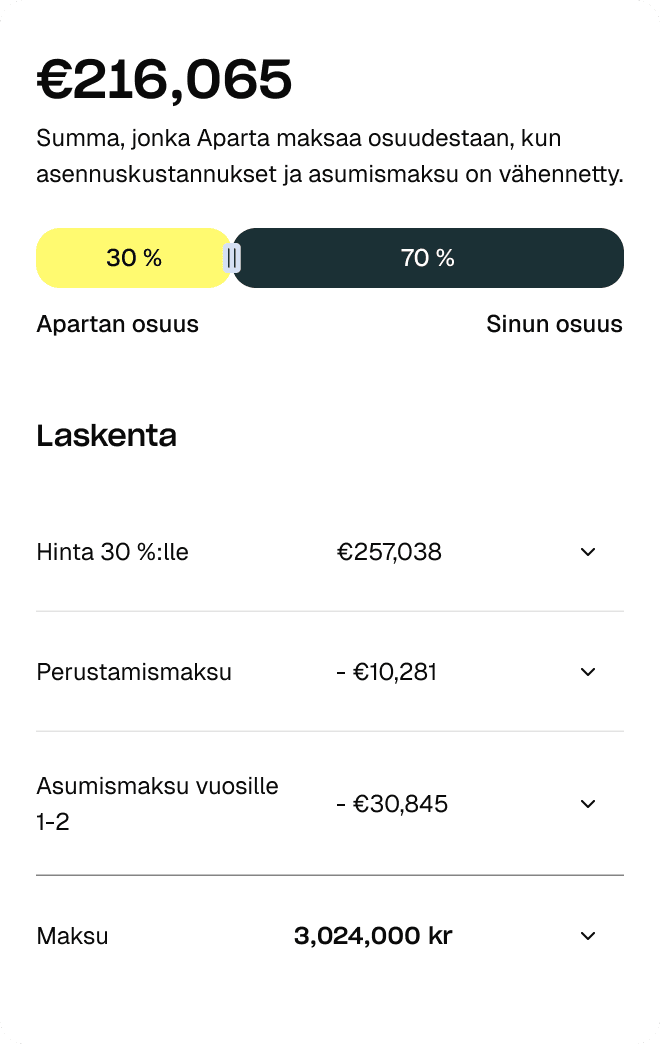Expand the Maksu row details
The image size is (660, 1044).
(588, 935)
